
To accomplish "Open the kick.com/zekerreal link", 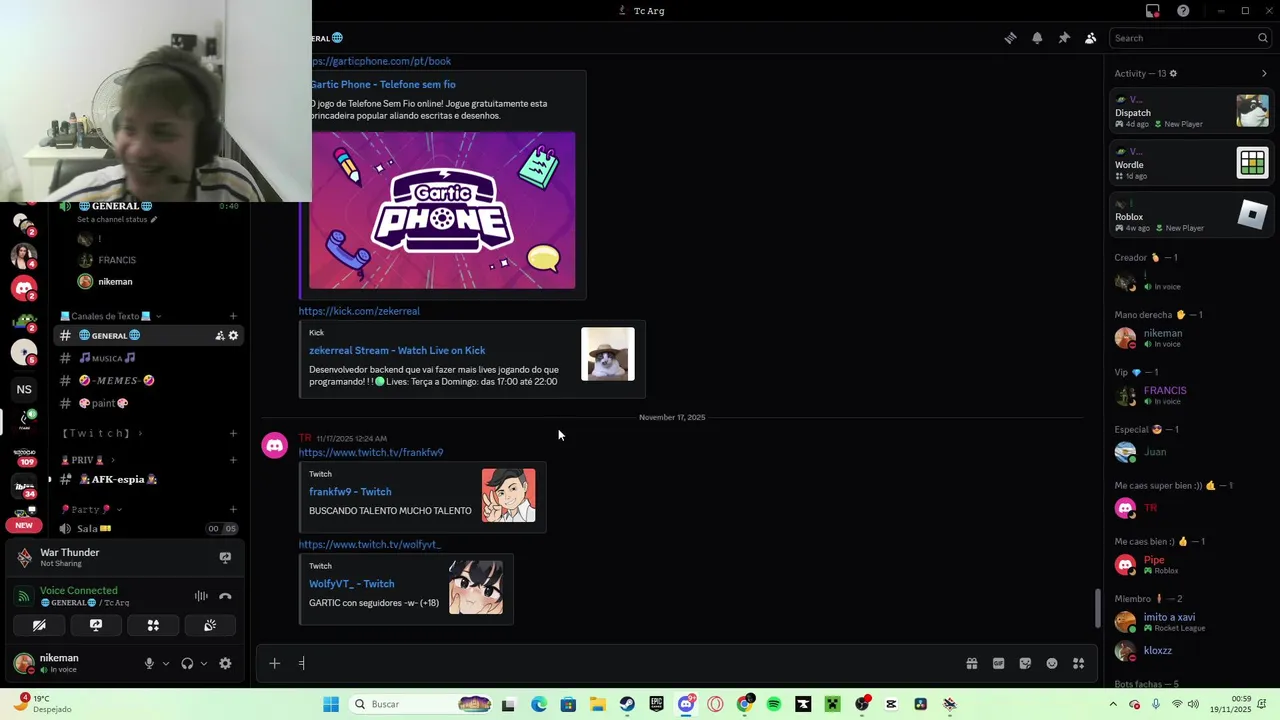I will [x=359, y=311].
